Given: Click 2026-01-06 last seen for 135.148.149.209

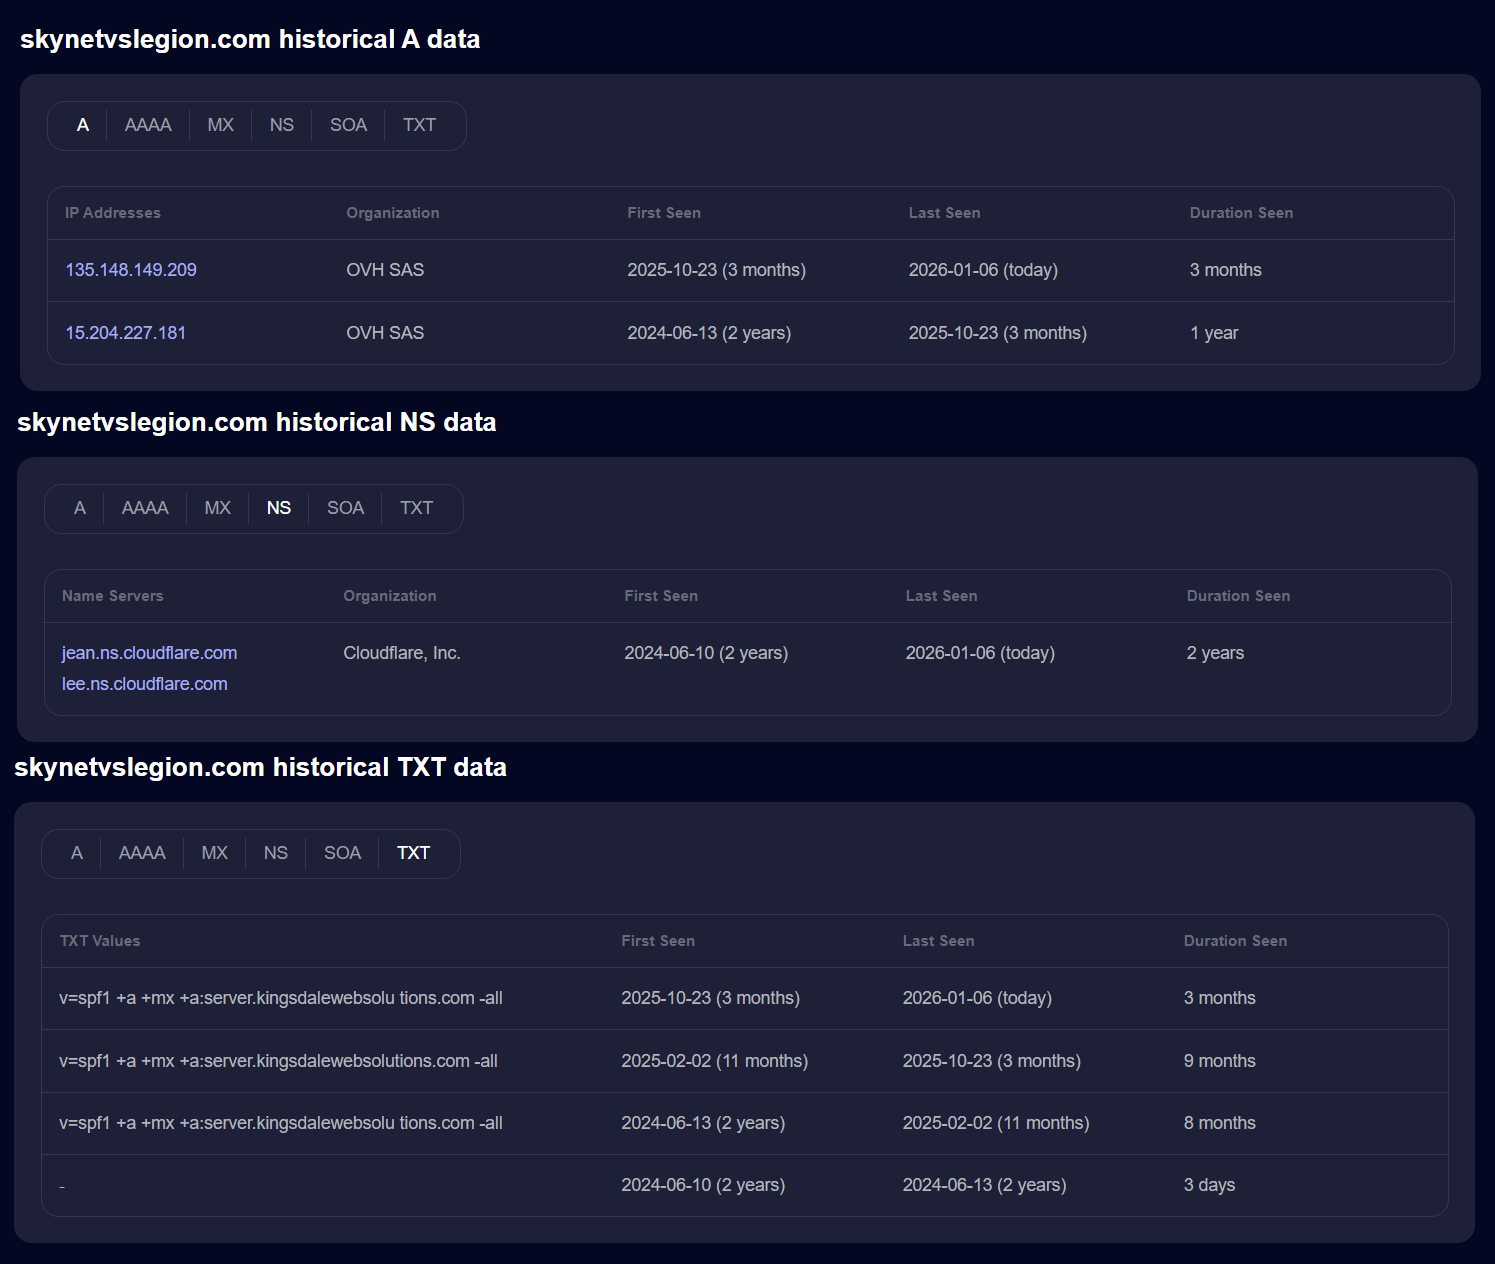Looking at the screenshot, I should point(983,270).
